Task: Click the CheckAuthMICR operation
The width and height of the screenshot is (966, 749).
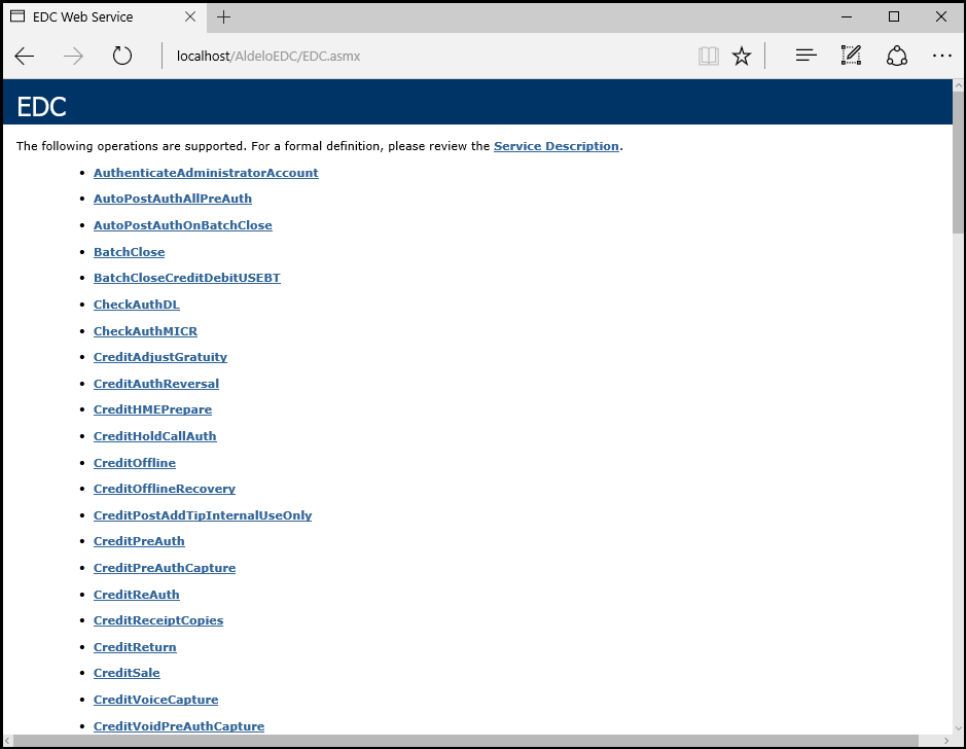Action: pyautogui.click(x=145, y=331)
